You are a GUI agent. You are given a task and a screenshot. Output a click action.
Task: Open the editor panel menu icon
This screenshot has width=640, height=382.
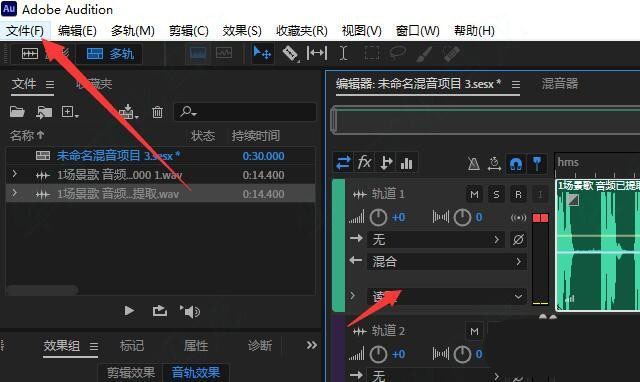click(516, 84)
